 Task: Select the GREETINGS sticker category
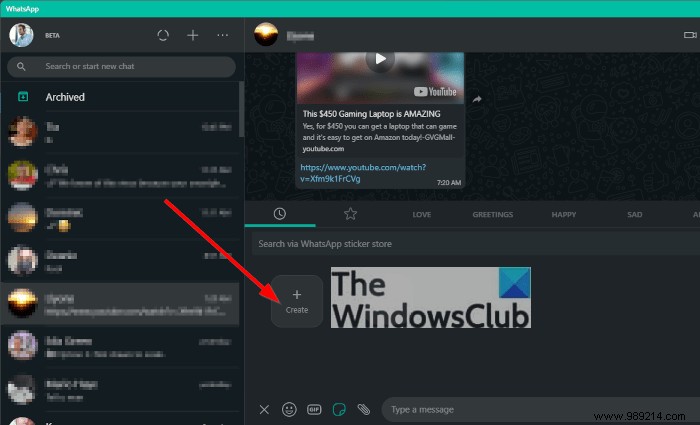pos(492,215)
